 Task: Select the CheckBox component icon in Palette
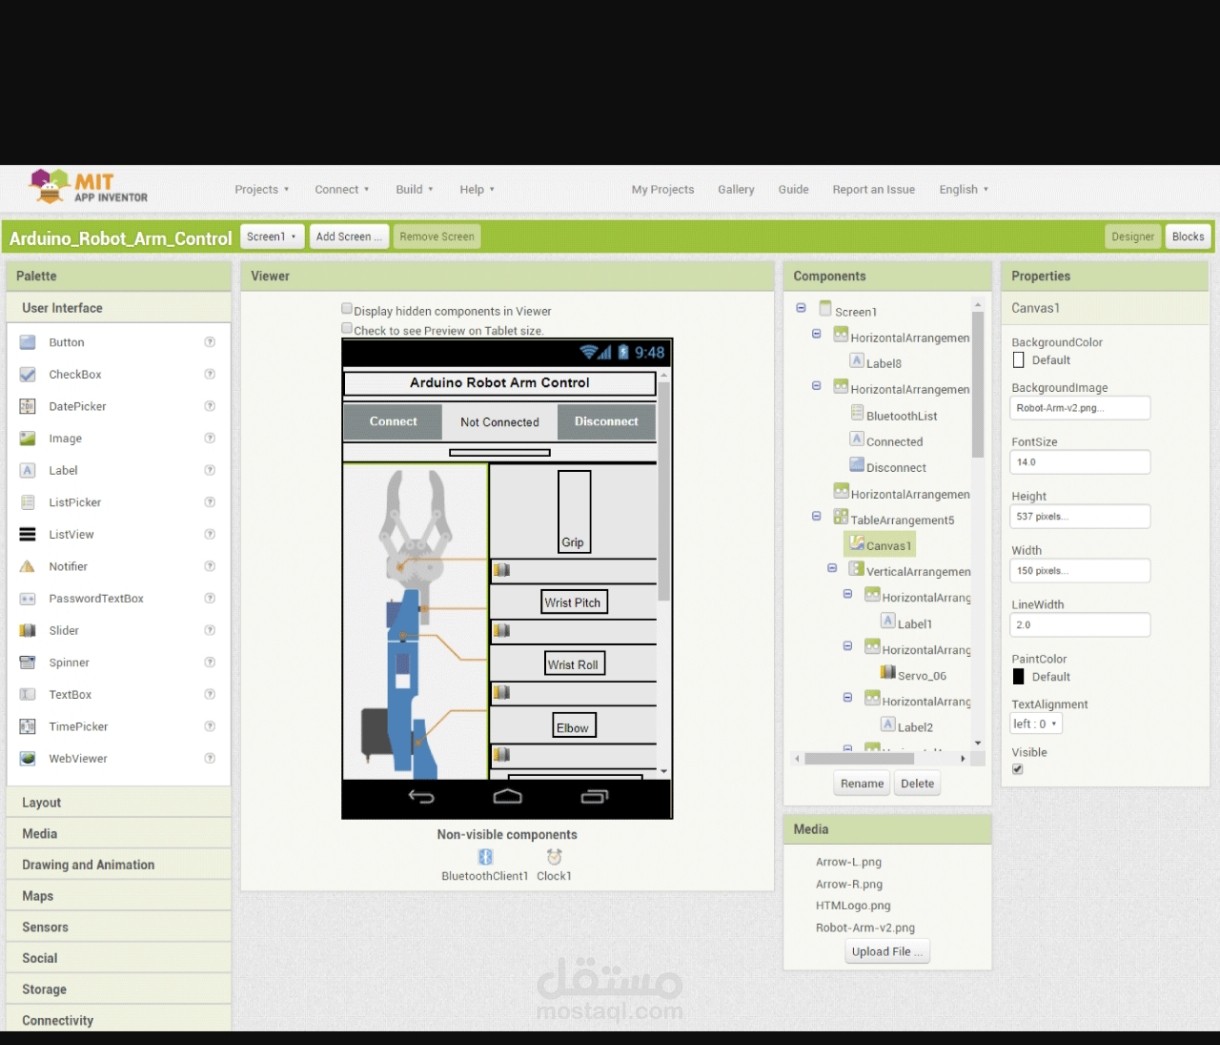point(28,374)
